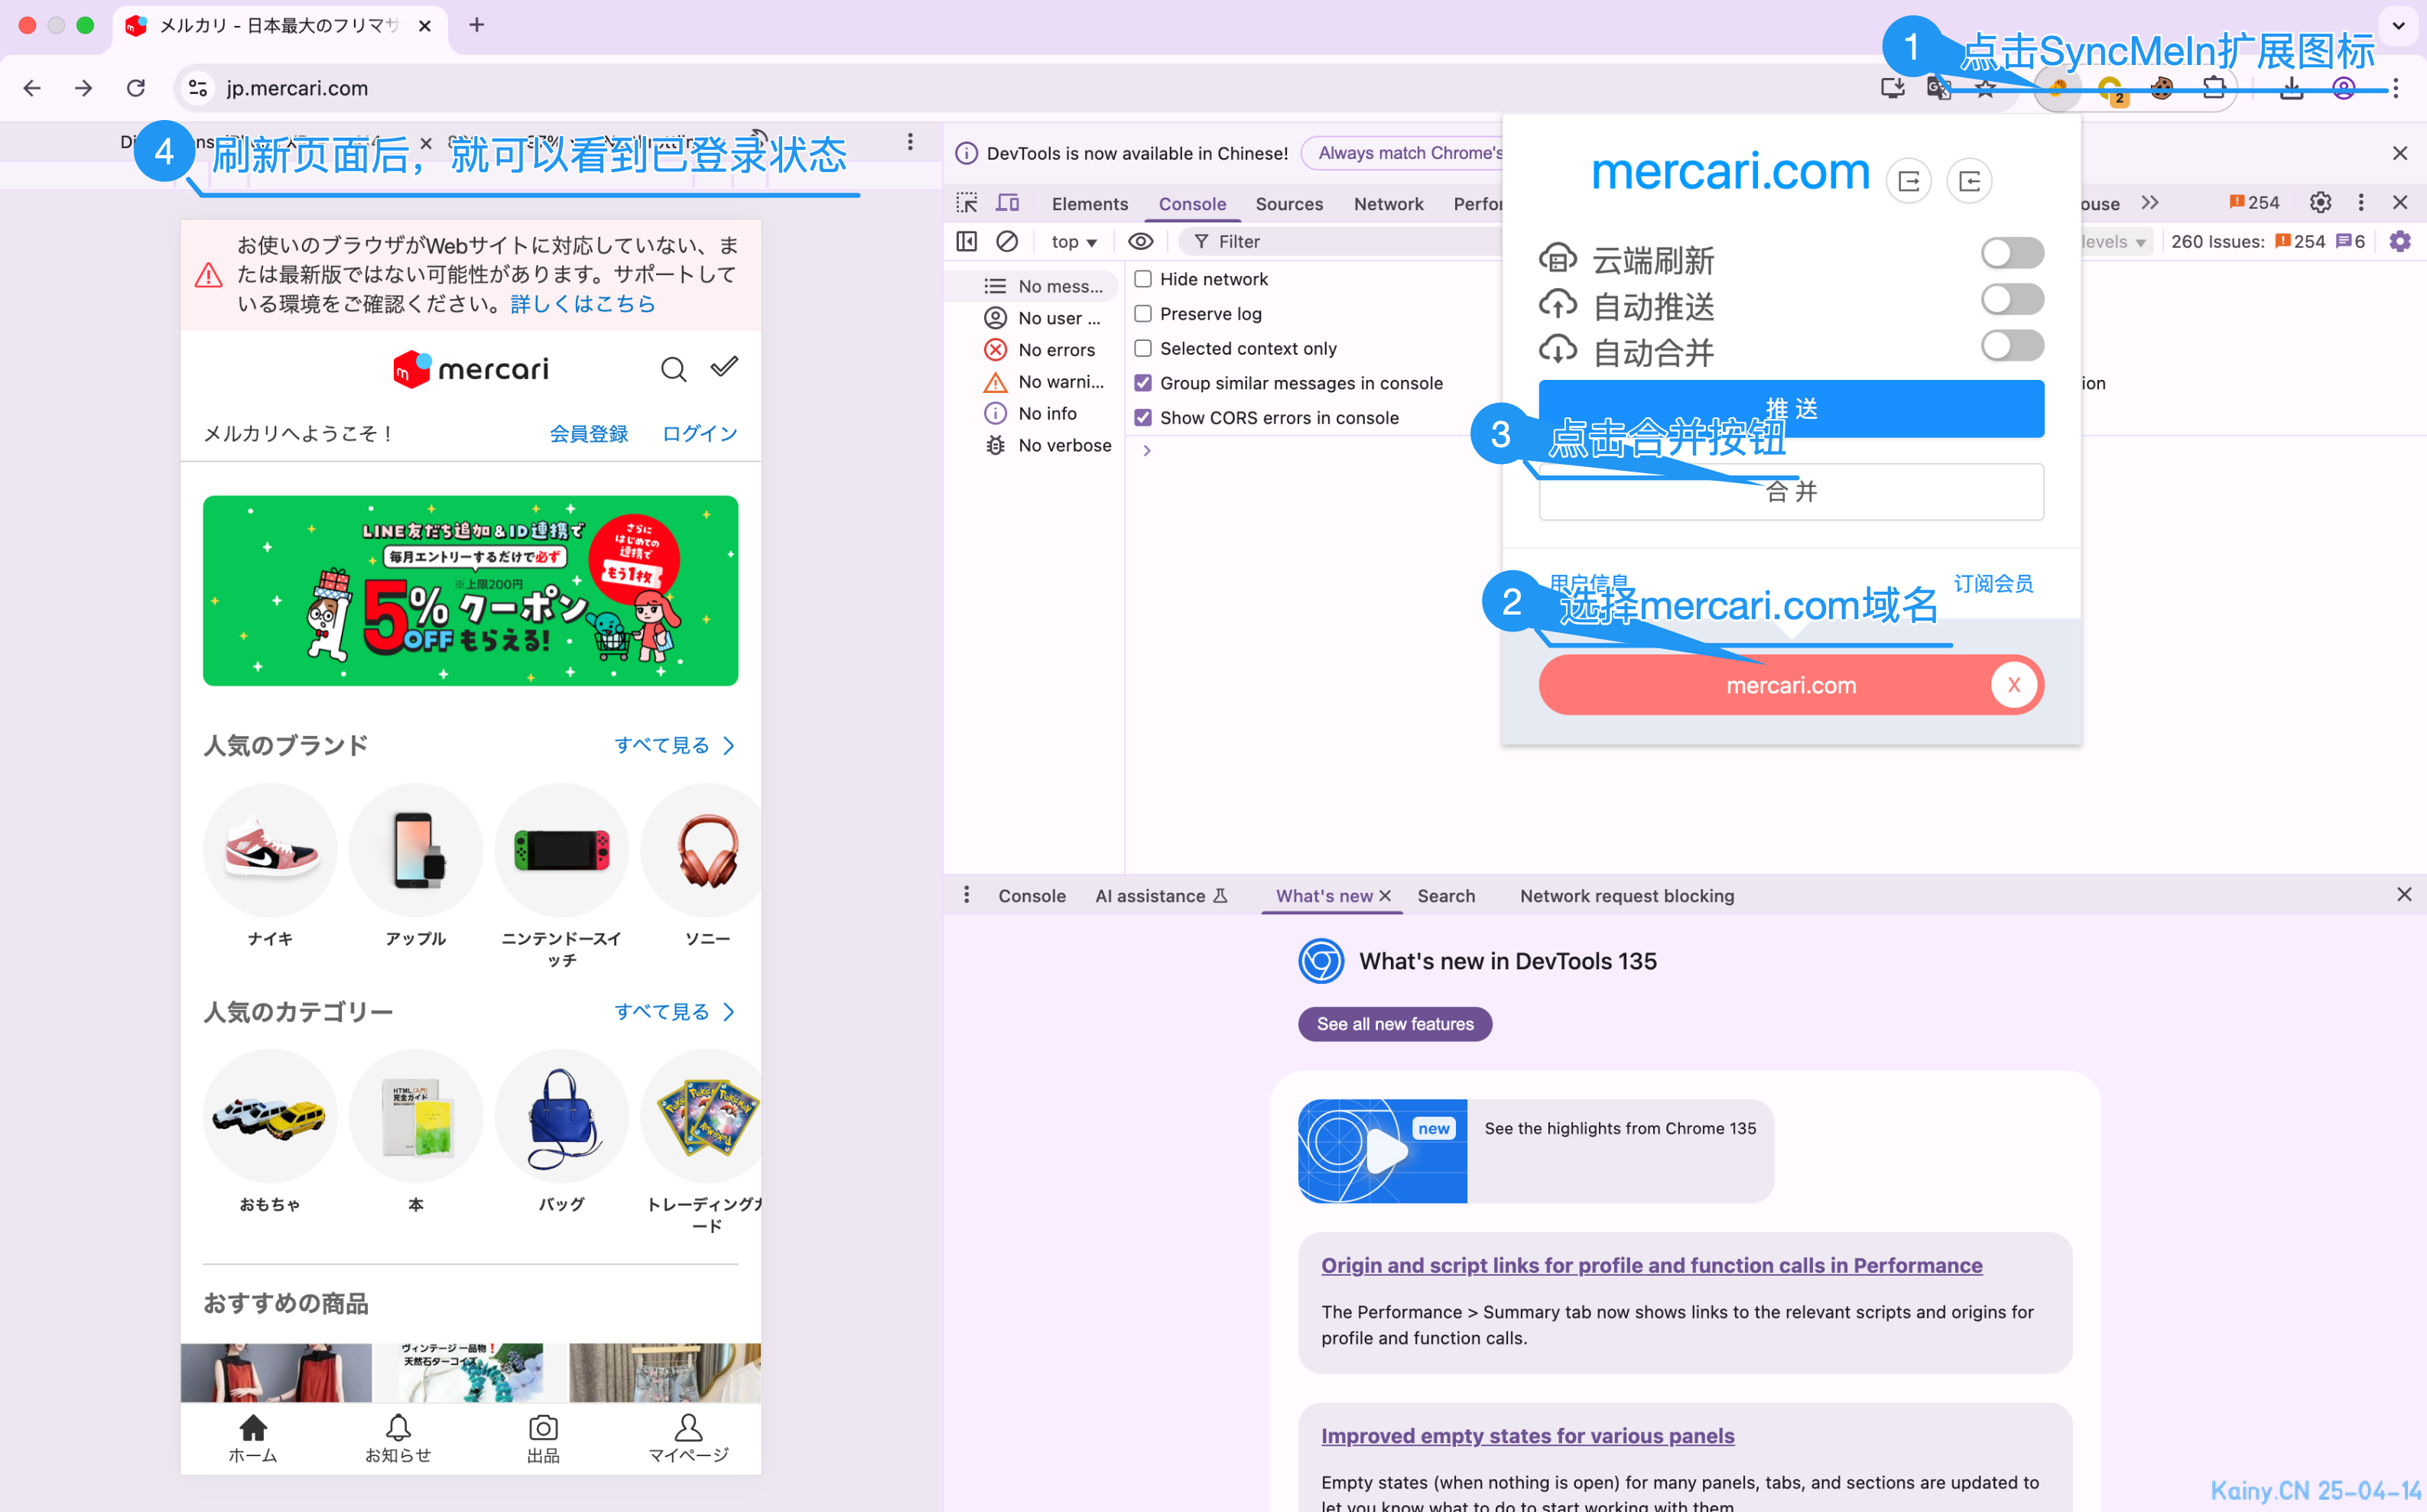Clear the console with the ban icon
Image resolution: width=2427 pixels, height=1512 pixels.
click(1007, 241)
